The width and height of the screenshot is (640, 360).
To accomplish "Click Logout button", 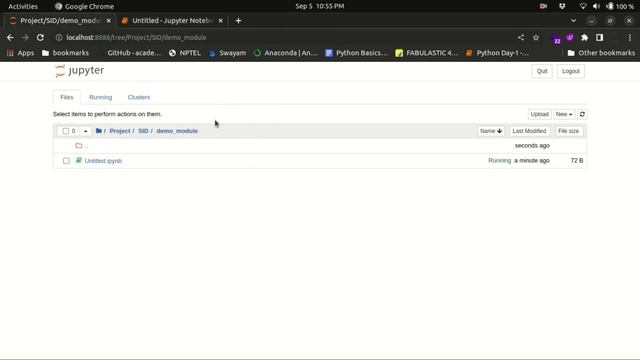I will click(571, 71).
